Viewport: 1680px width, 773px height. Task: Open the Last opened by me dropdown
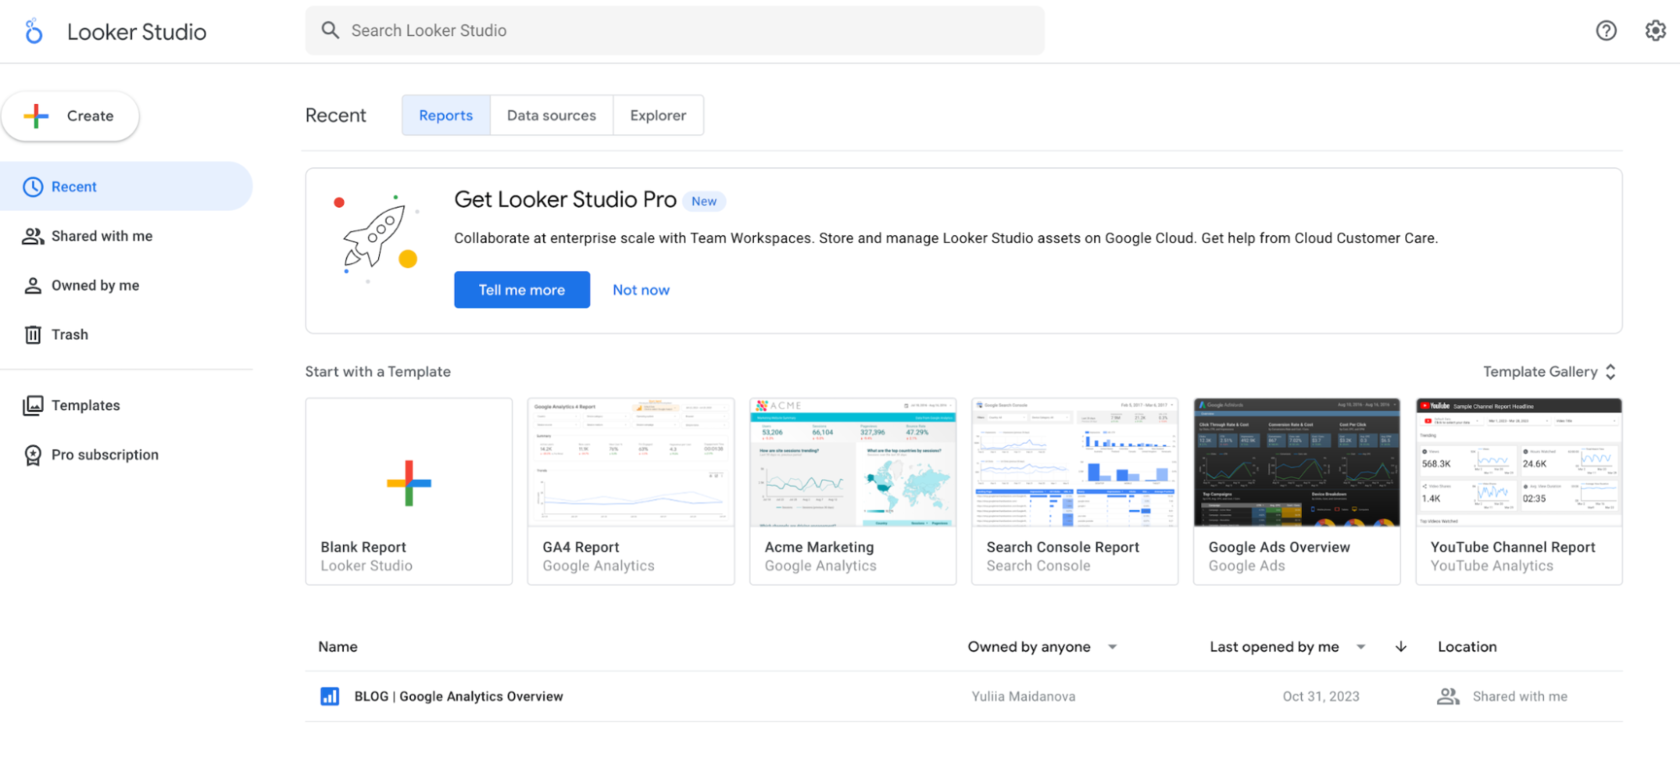(x=1286, y=647)
